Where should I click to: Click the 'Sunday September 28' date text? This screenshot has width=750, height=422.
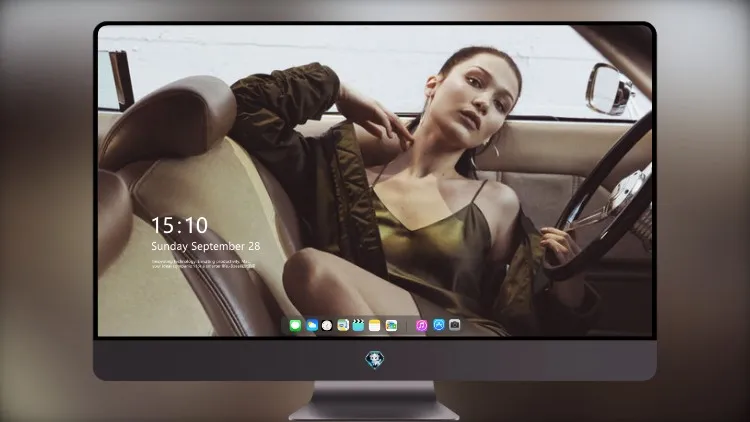[206, 246]
